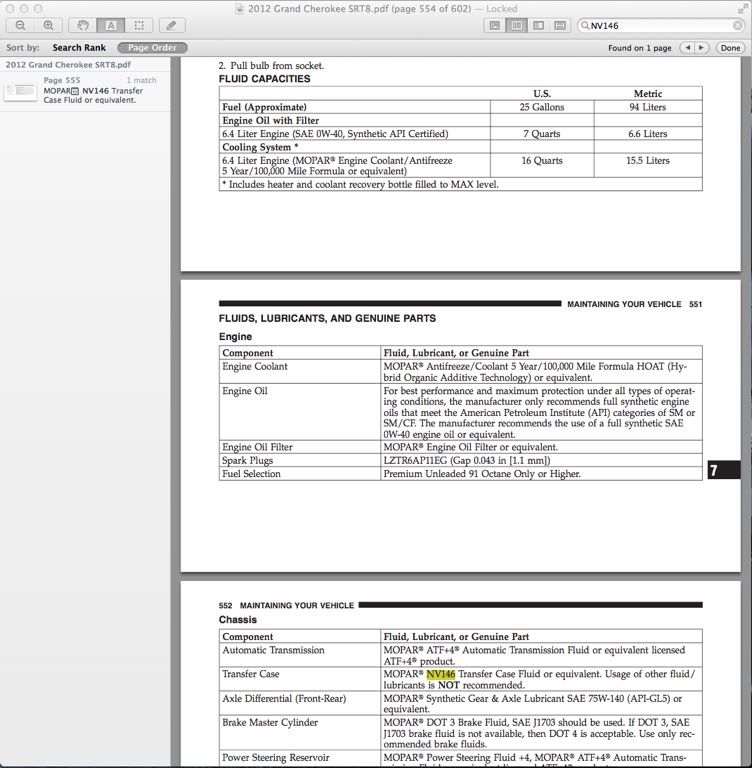Viewport: 752px width, 768px height.
Task: Open the Page 555 search result
Action: [85, 90]
